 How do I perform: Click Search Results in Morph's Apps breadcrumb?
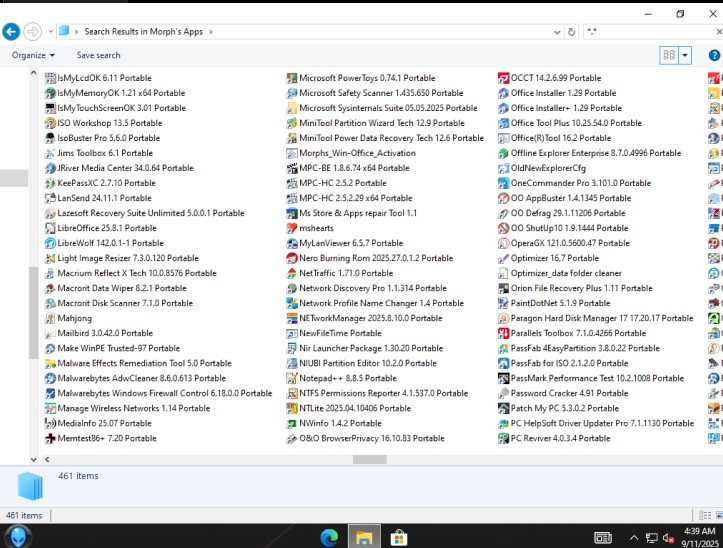coord(143,32)
